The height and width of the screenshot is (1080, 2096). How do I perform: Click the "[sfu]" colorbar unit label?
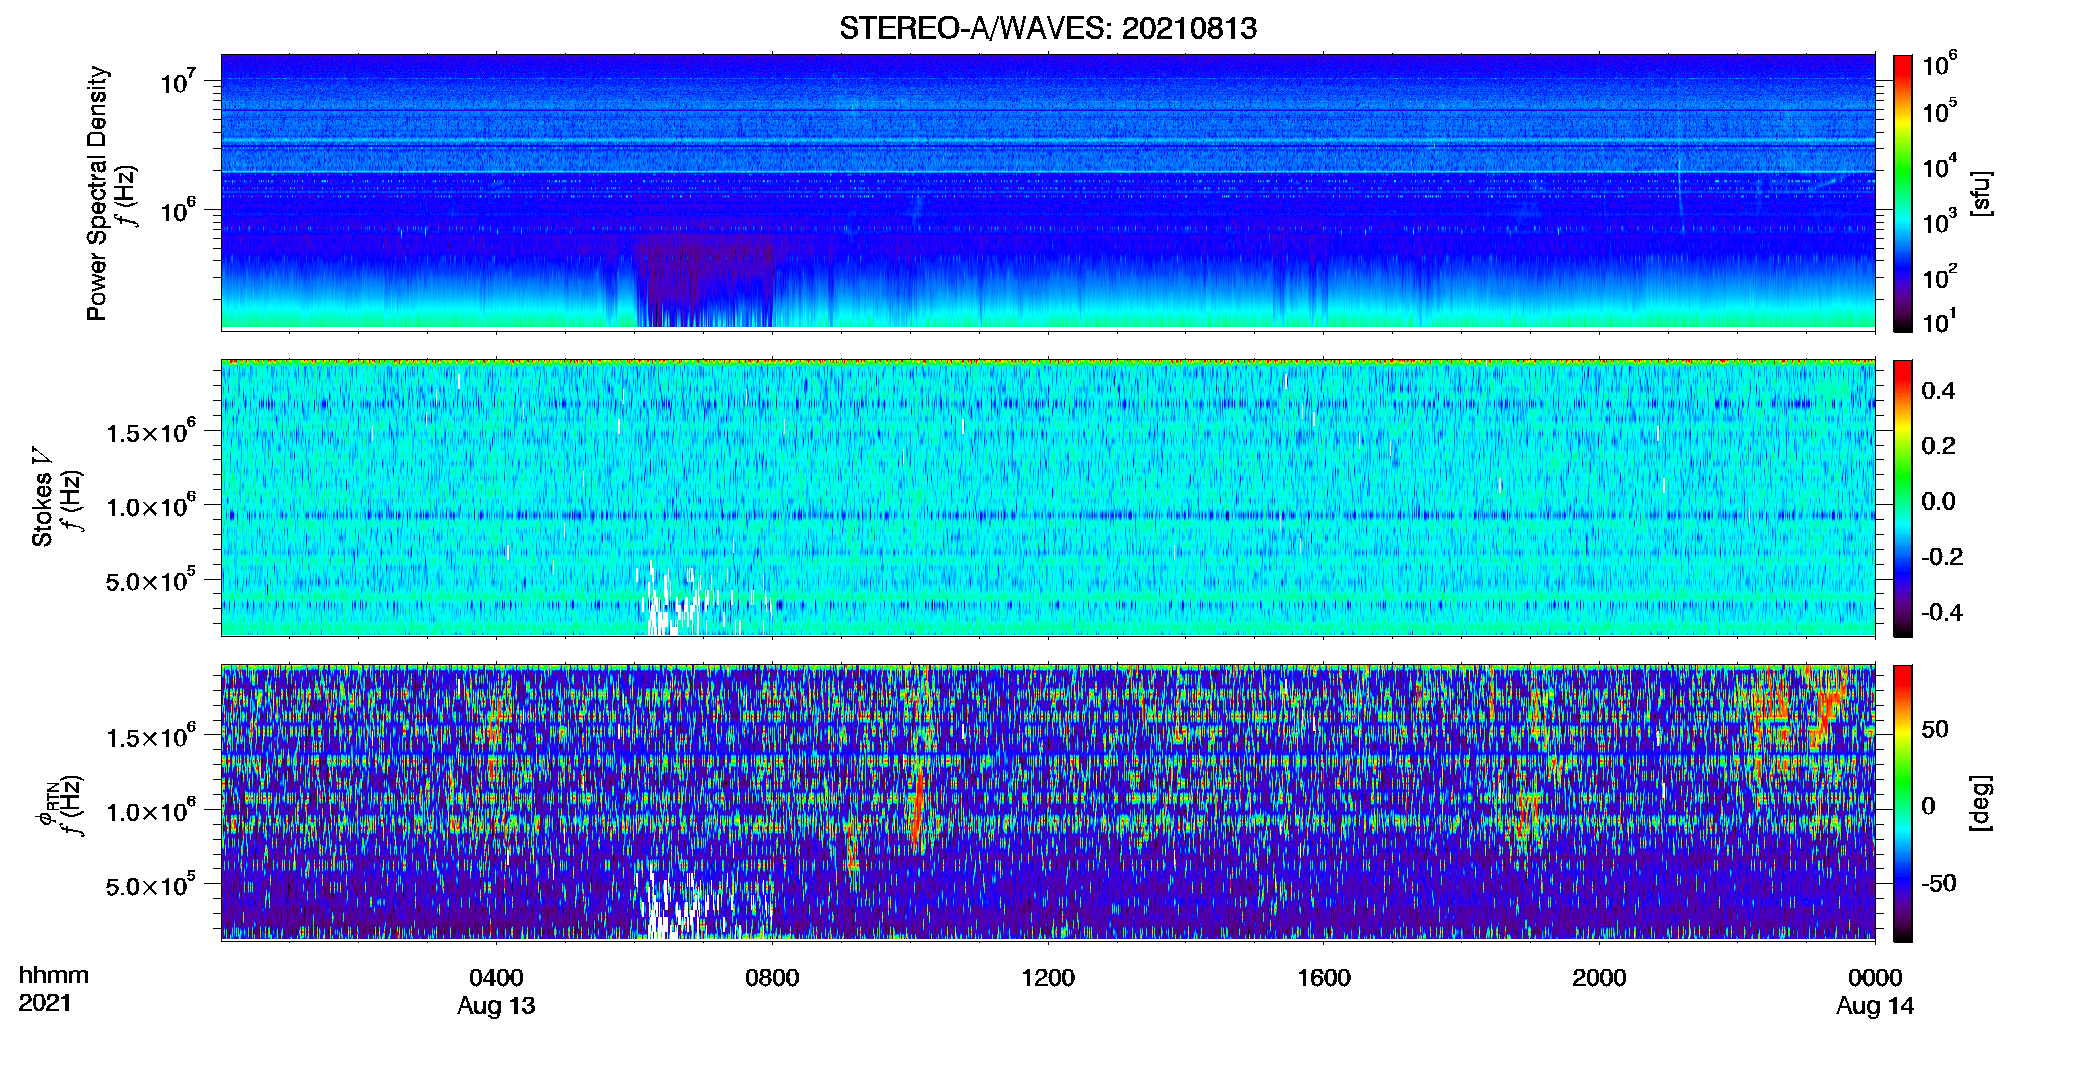coord(1981,194)
